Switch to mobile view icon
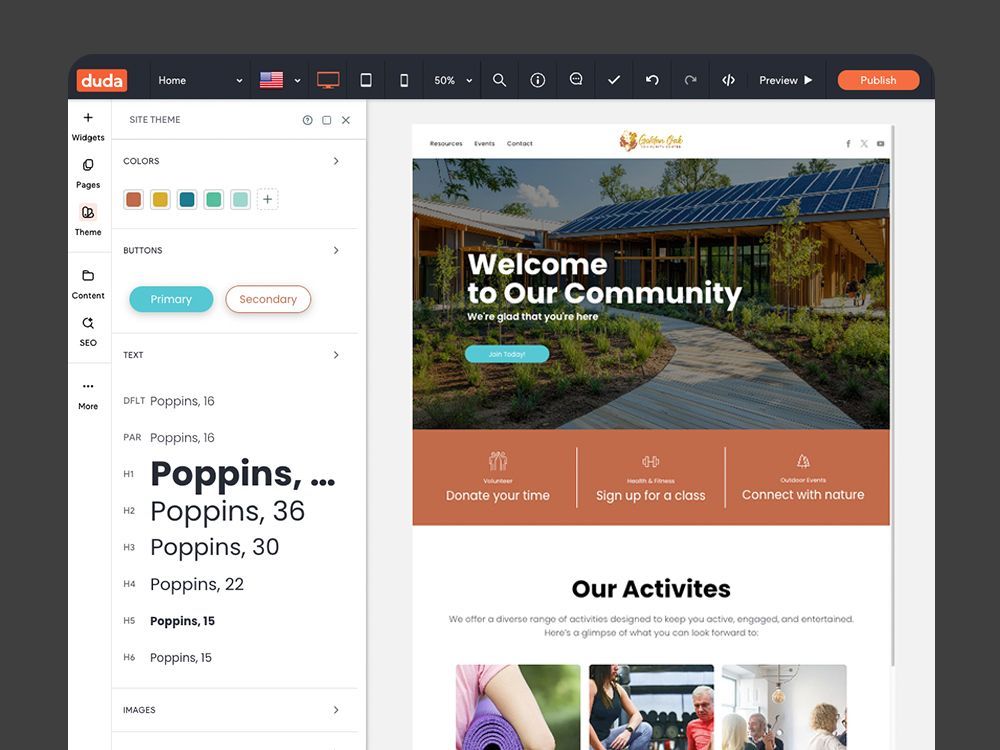Screen dimensions: 1000x750 pos(404,80)
